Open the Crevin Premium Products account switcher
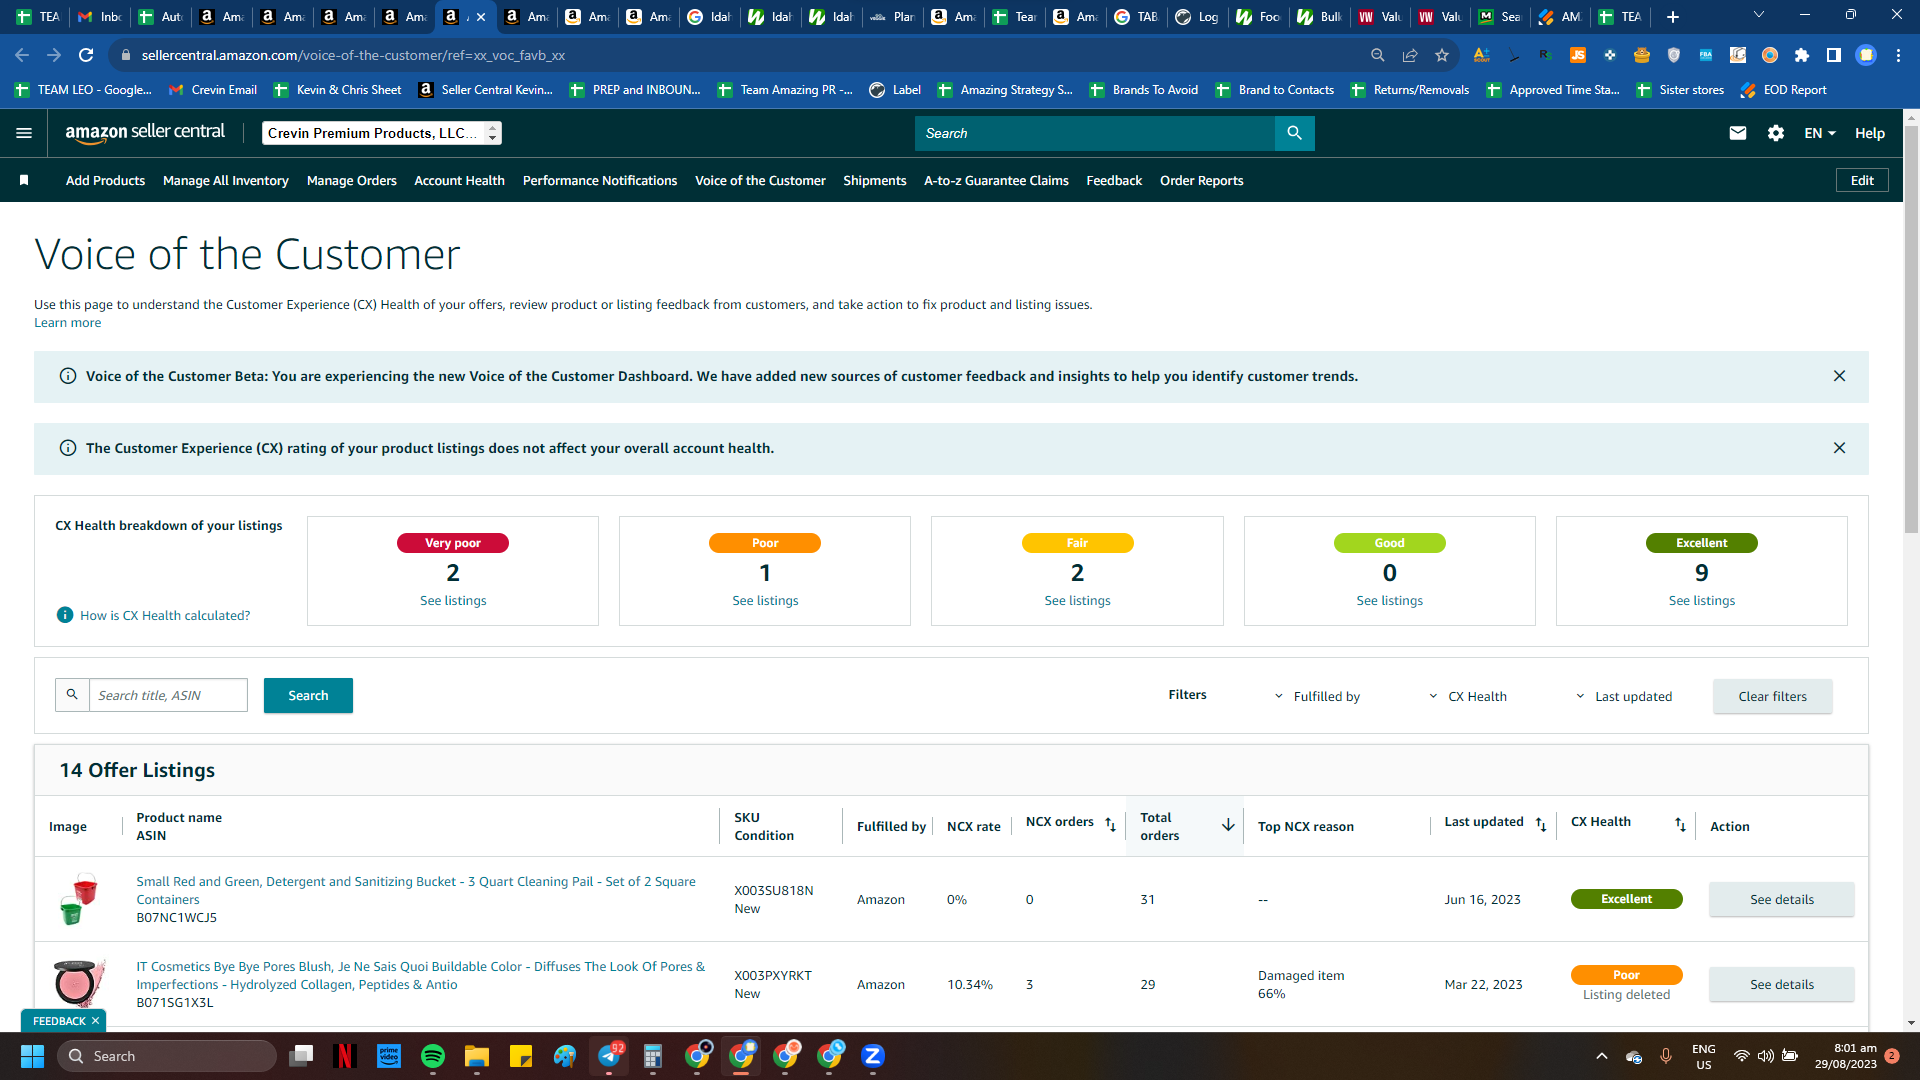This screenshot has height=1080, width=1920. click(382, 133)
